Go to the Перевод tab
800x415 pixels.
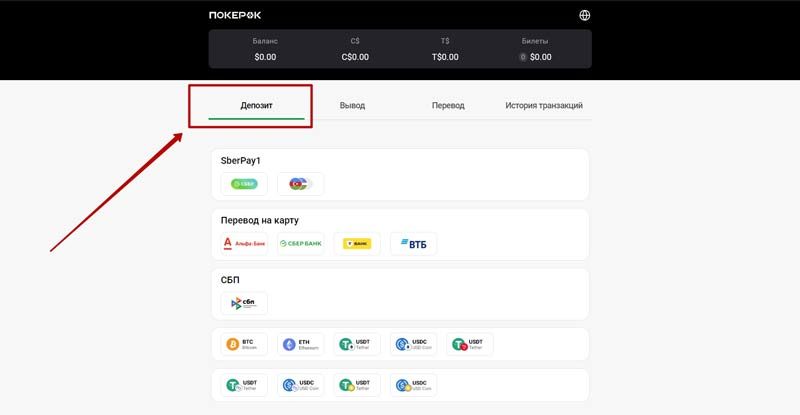coord(448,105)
